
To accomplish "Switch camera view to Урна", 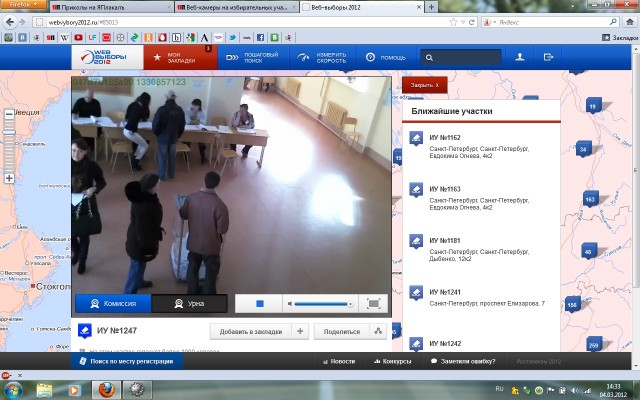I will 189,304.
